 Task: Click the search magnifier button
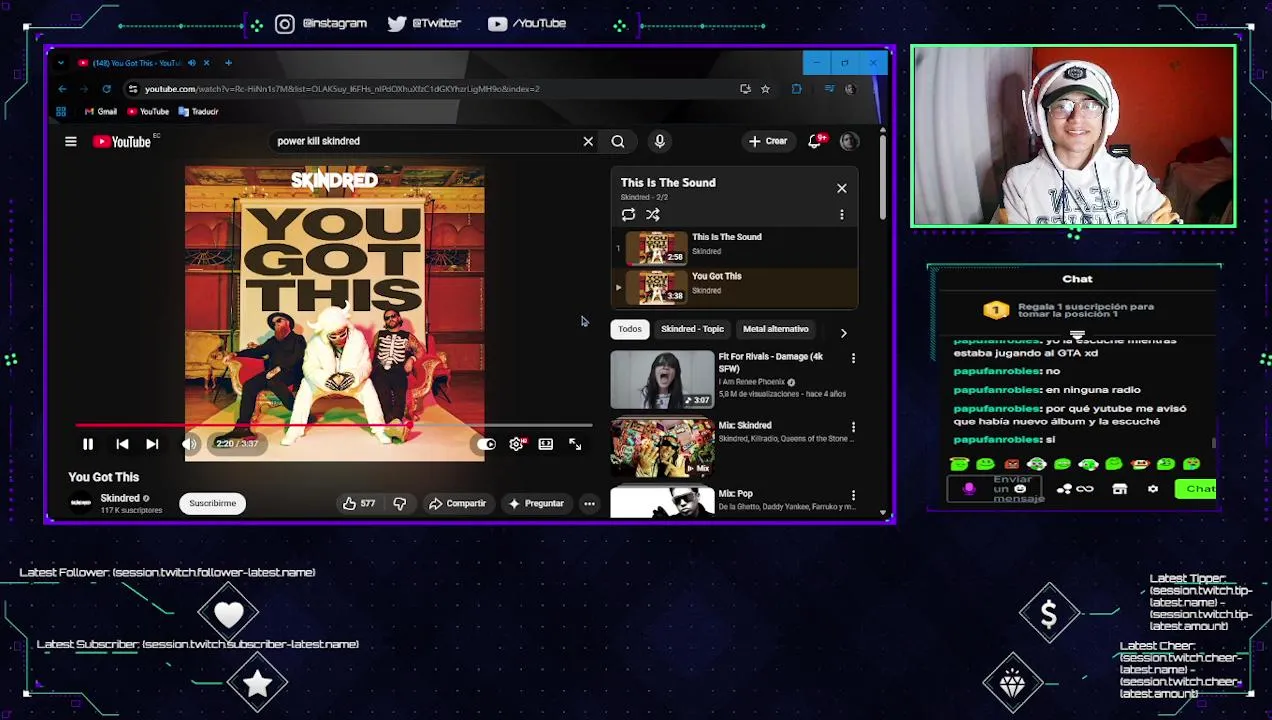click(x=618, y=141)
